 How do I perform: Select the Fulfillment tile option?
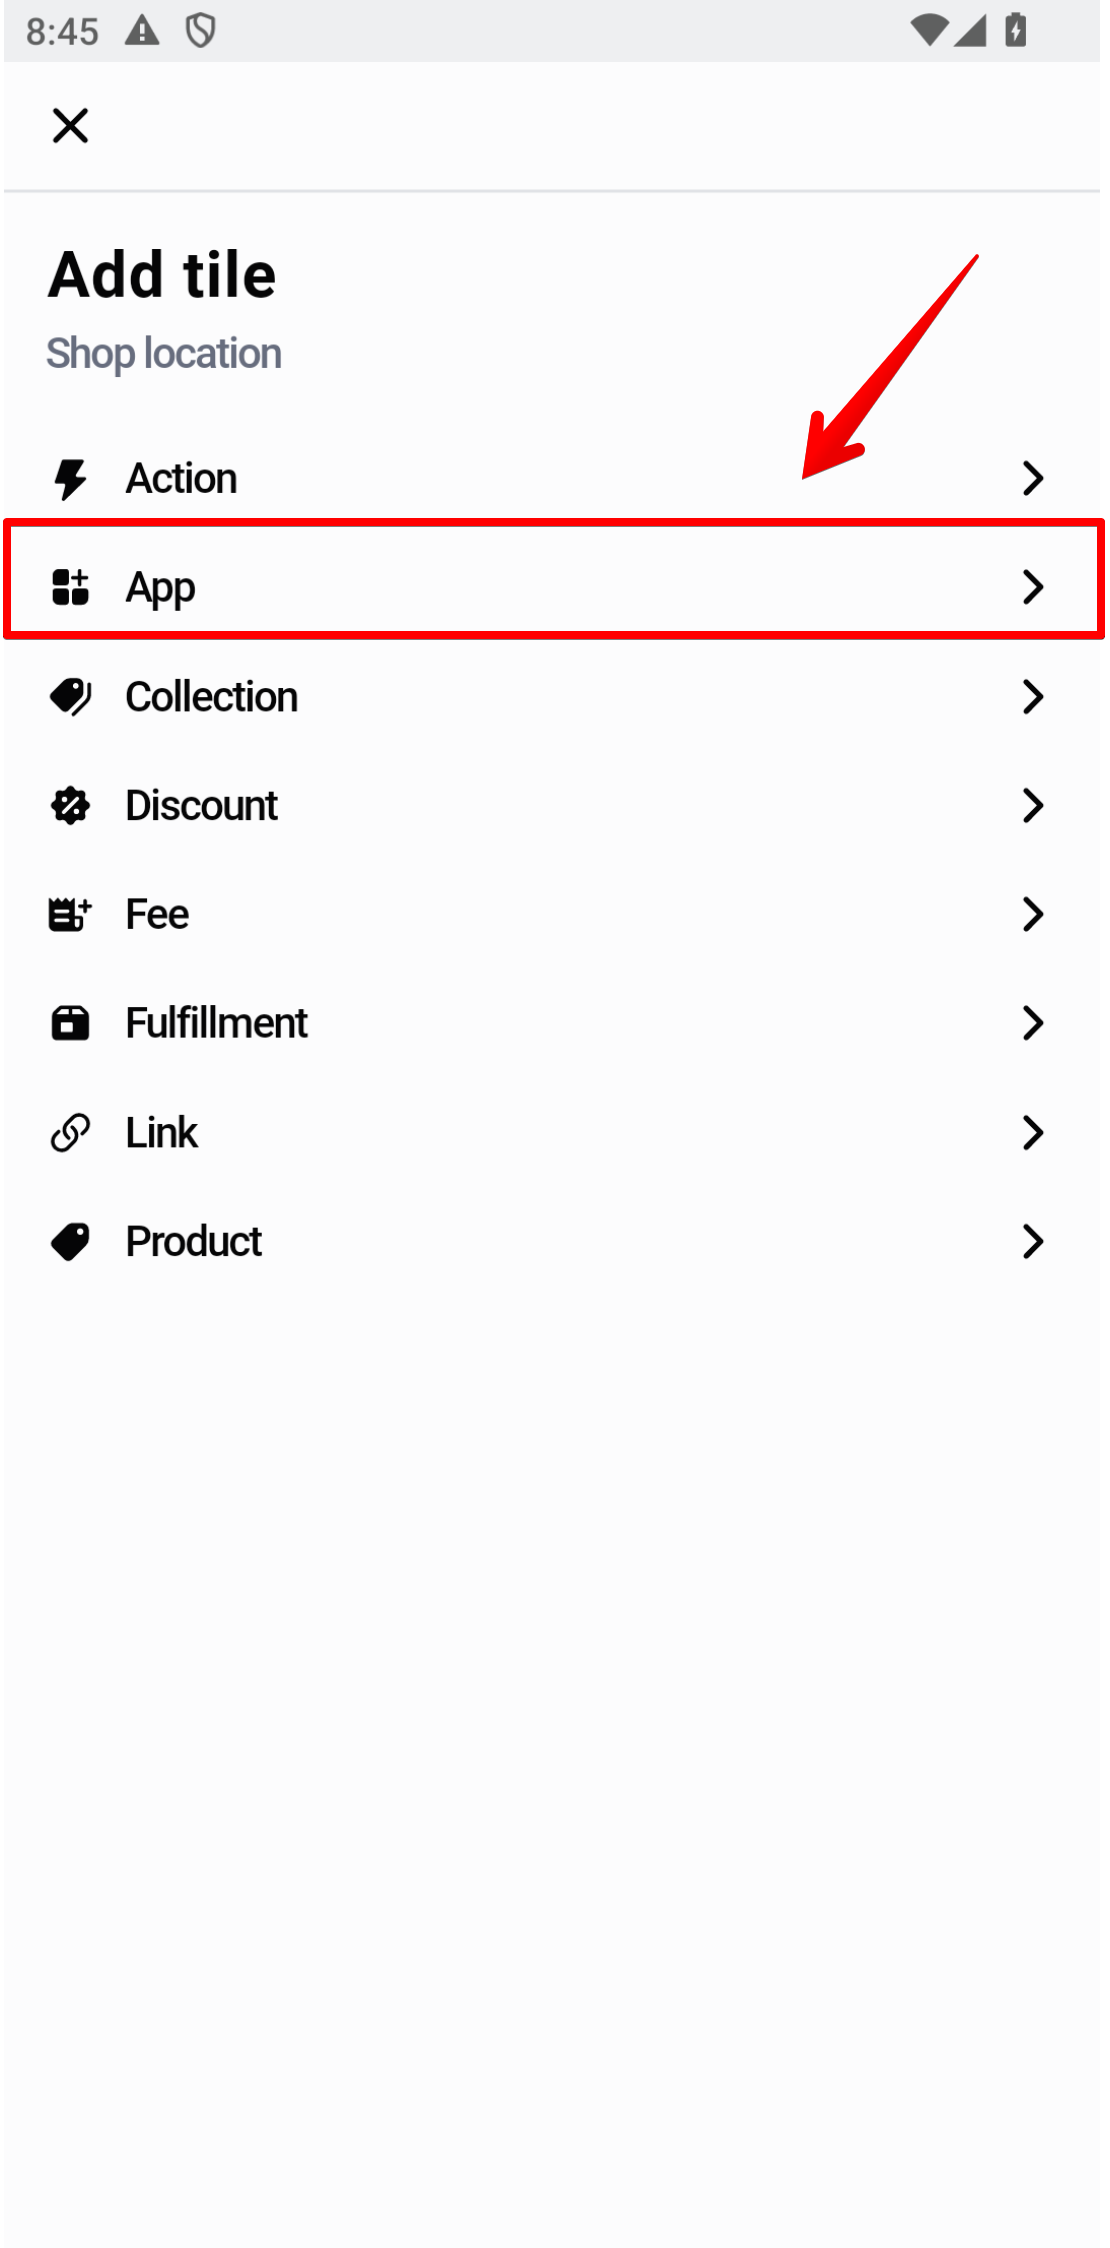pos(216,1023)
